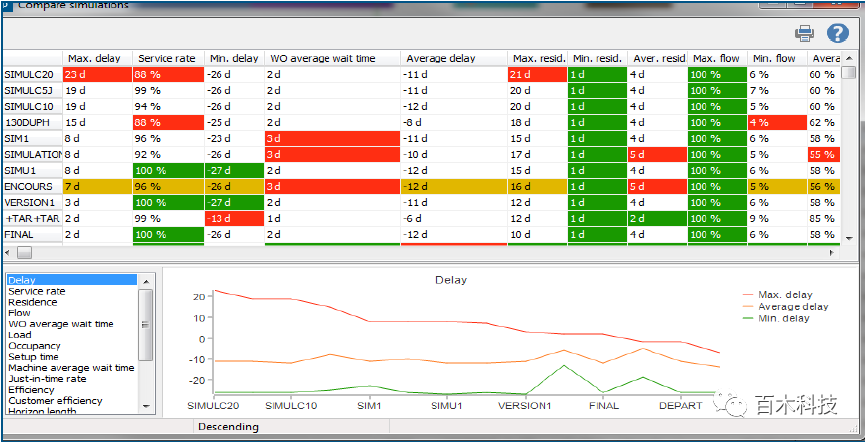Select Residence in the indicator list
The image size is (865, 442).
33,302
